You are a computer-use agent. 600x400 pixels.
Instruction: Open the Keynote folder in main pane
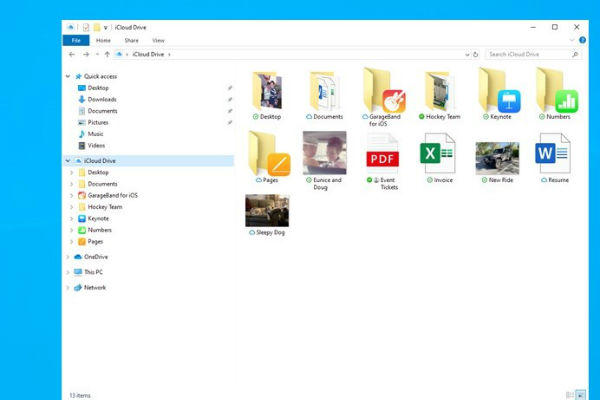497,91
